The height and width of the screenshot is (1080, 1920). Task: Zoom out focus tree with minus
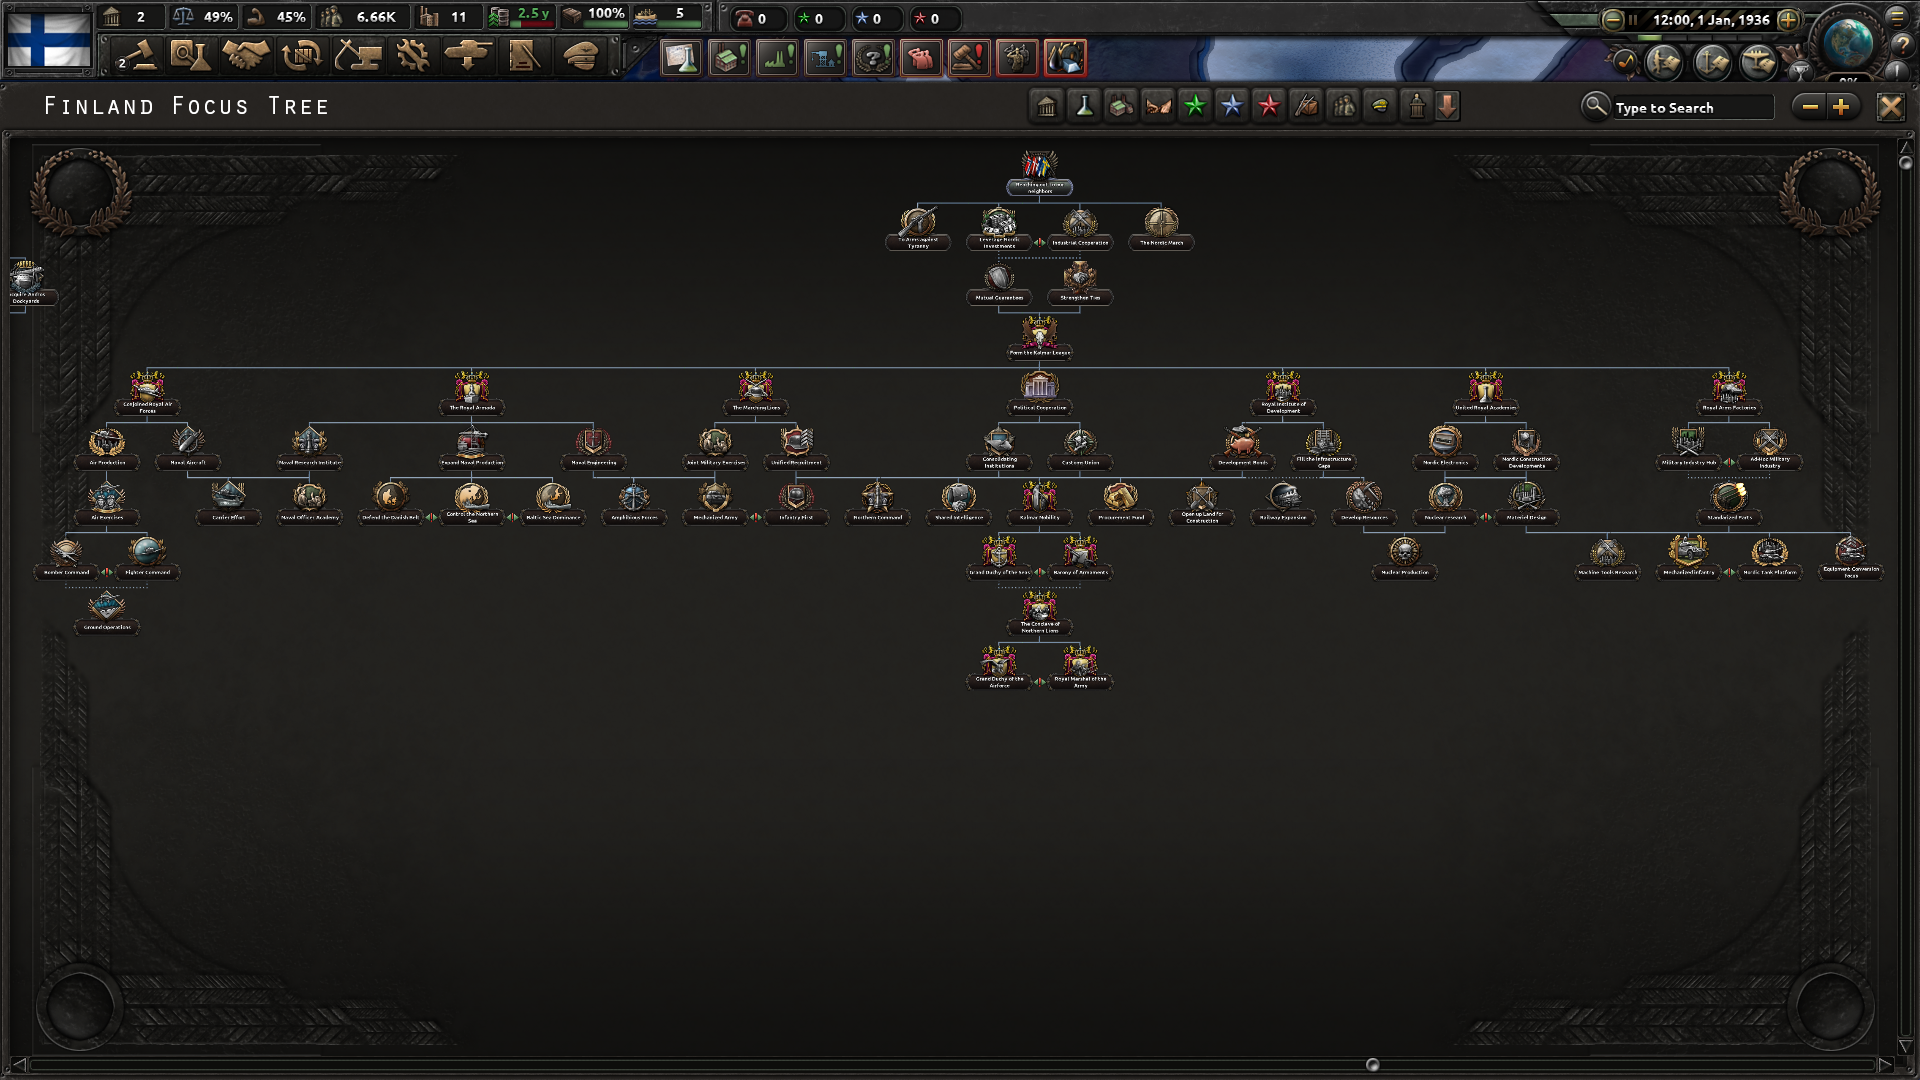pos(1810,106)
